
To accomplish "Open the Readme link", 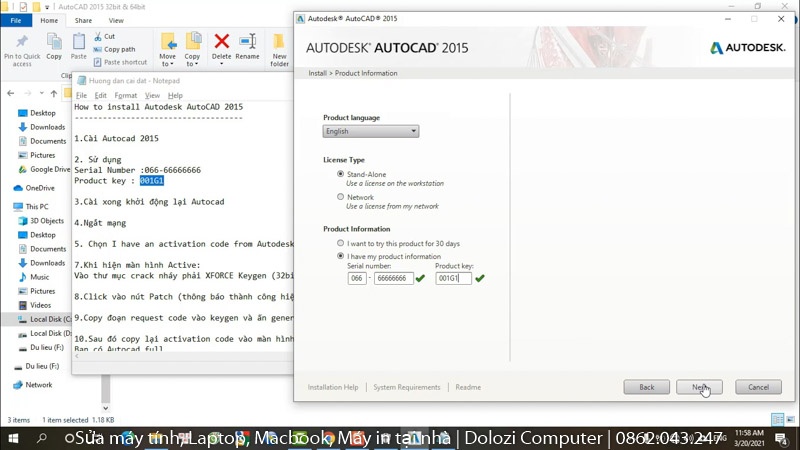I will click(x=468, y=387).
